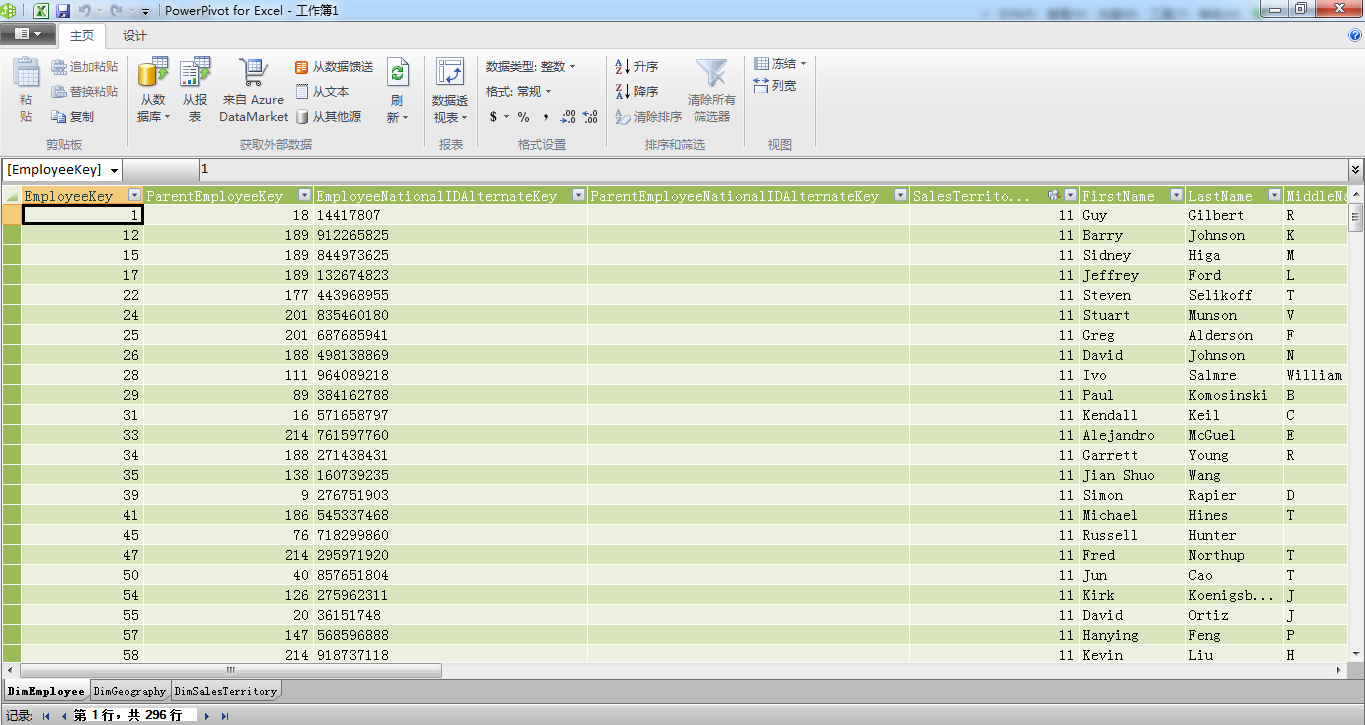Save the workbook using the floppy icon
This screenshot has height=725, width=1365.
click(63, 10)
